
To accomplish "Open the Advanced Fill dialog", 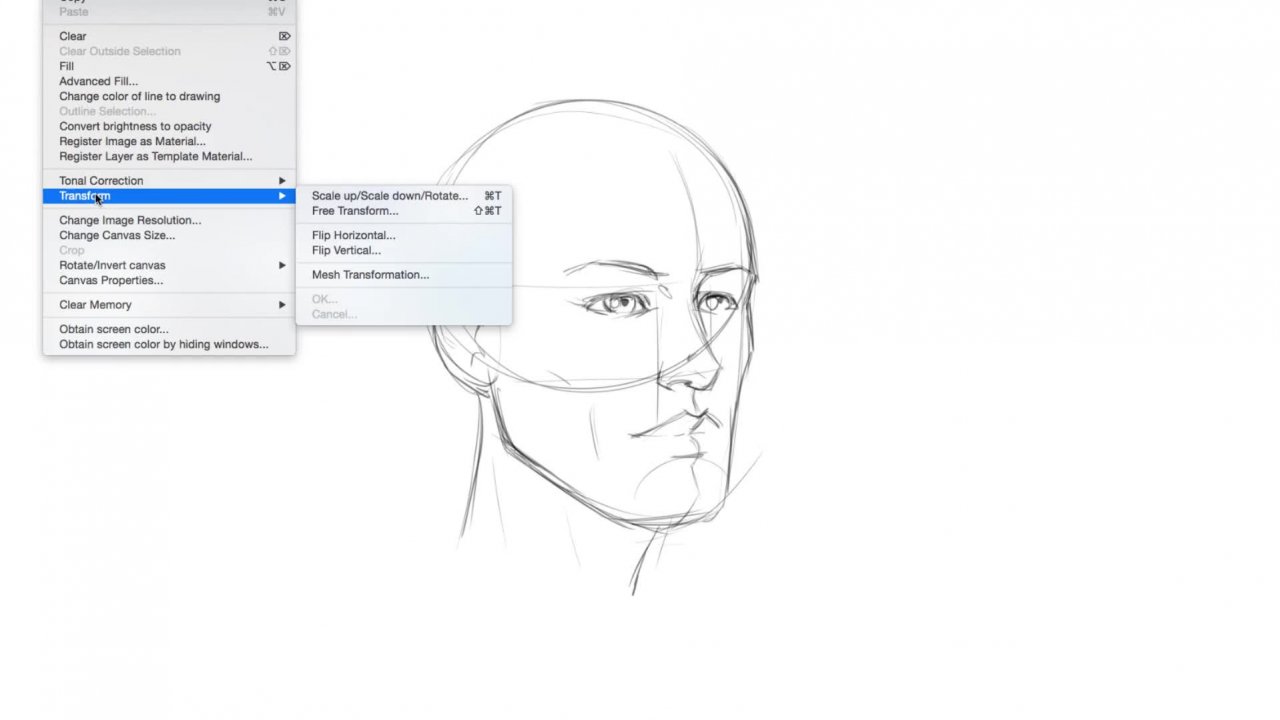I will click(x=98, y=81).
